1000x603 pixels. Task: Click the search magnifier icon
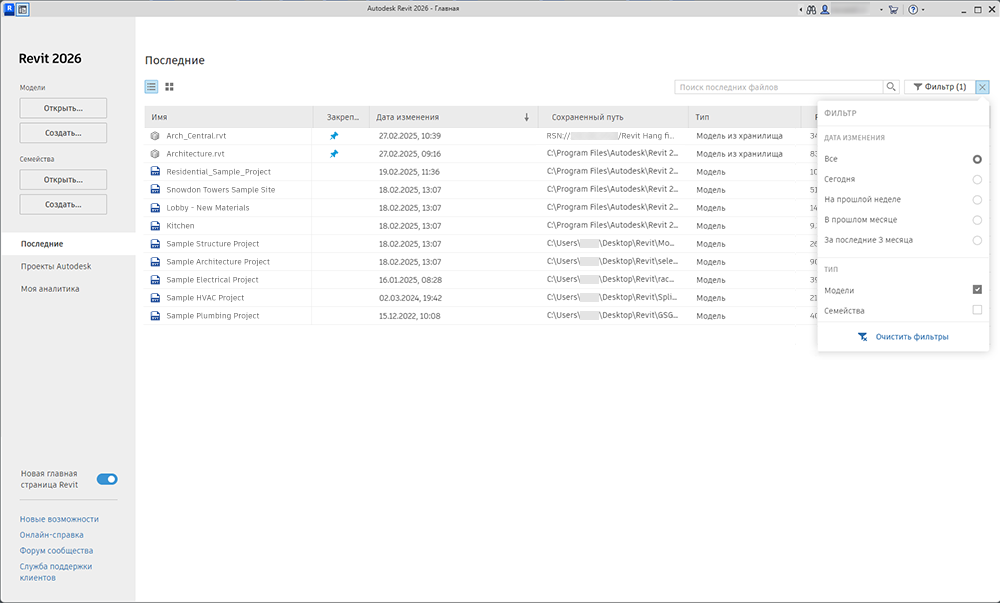click(891, 87)
